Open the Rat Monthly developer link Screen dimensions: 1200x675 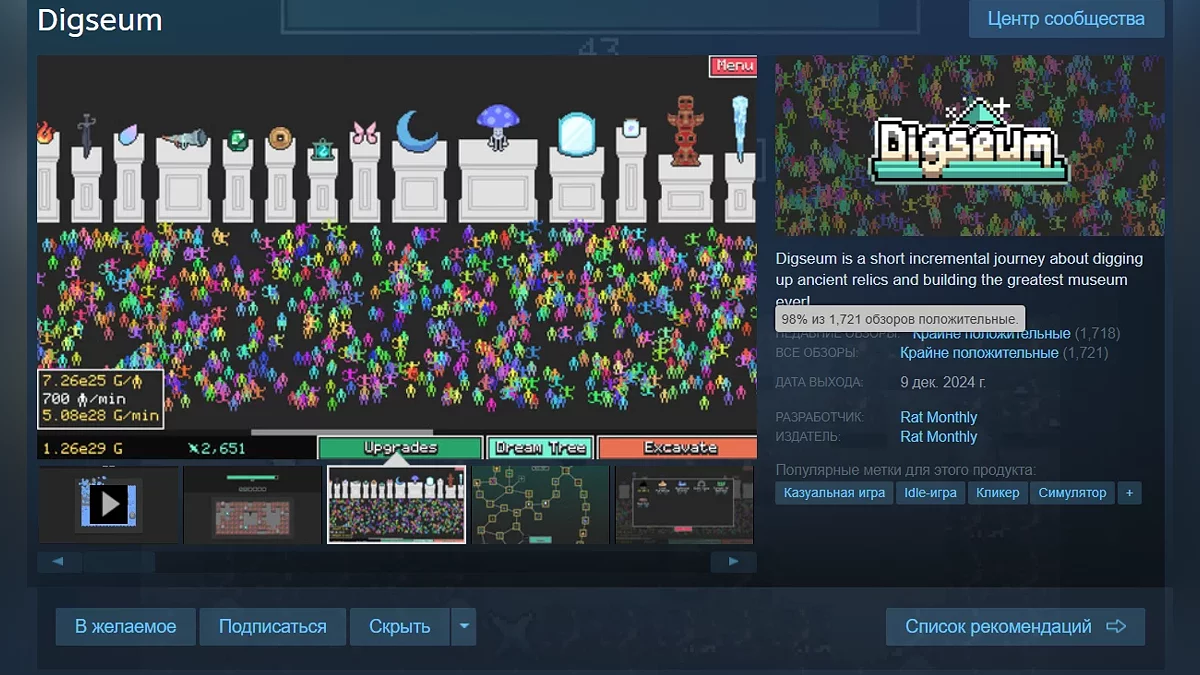[938, 417]
